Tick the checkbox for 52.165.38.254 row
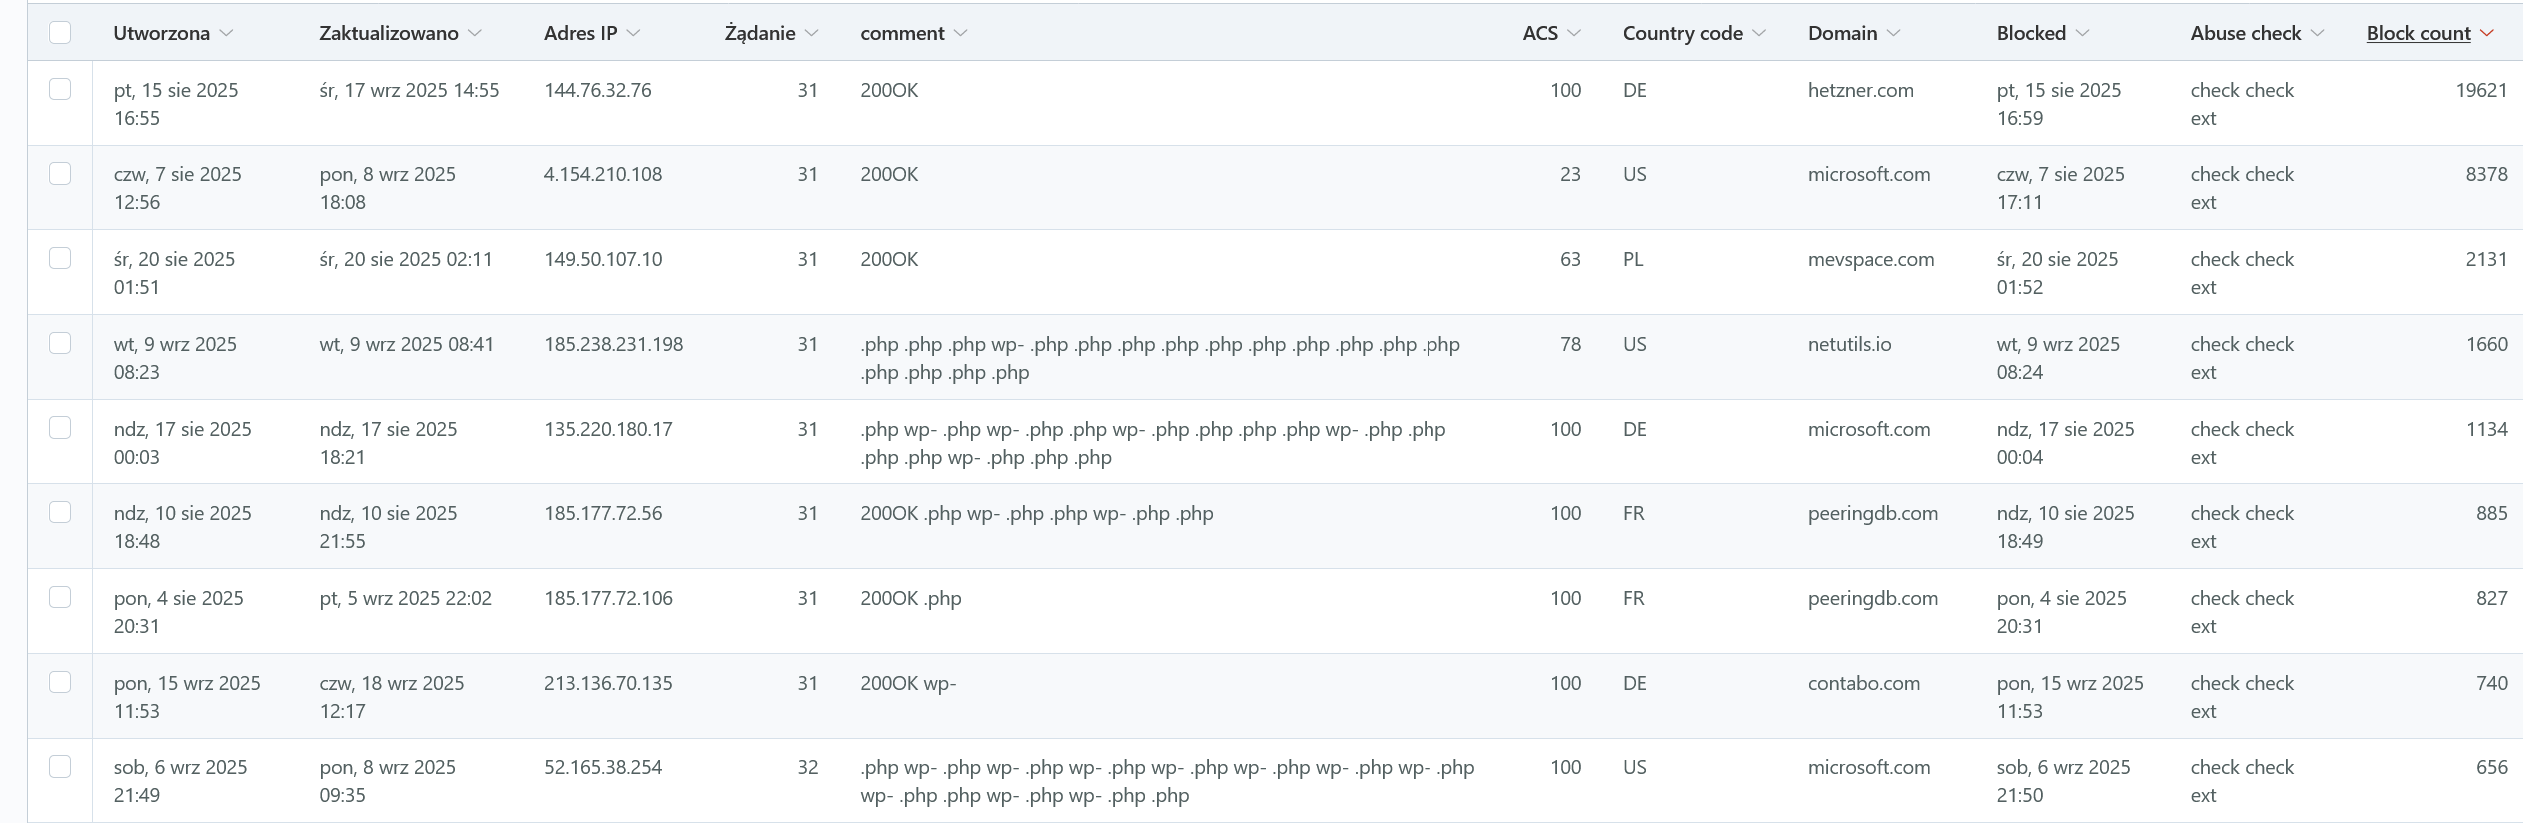This screenshot has width=2524, height=823. click(x=60, y=766)
